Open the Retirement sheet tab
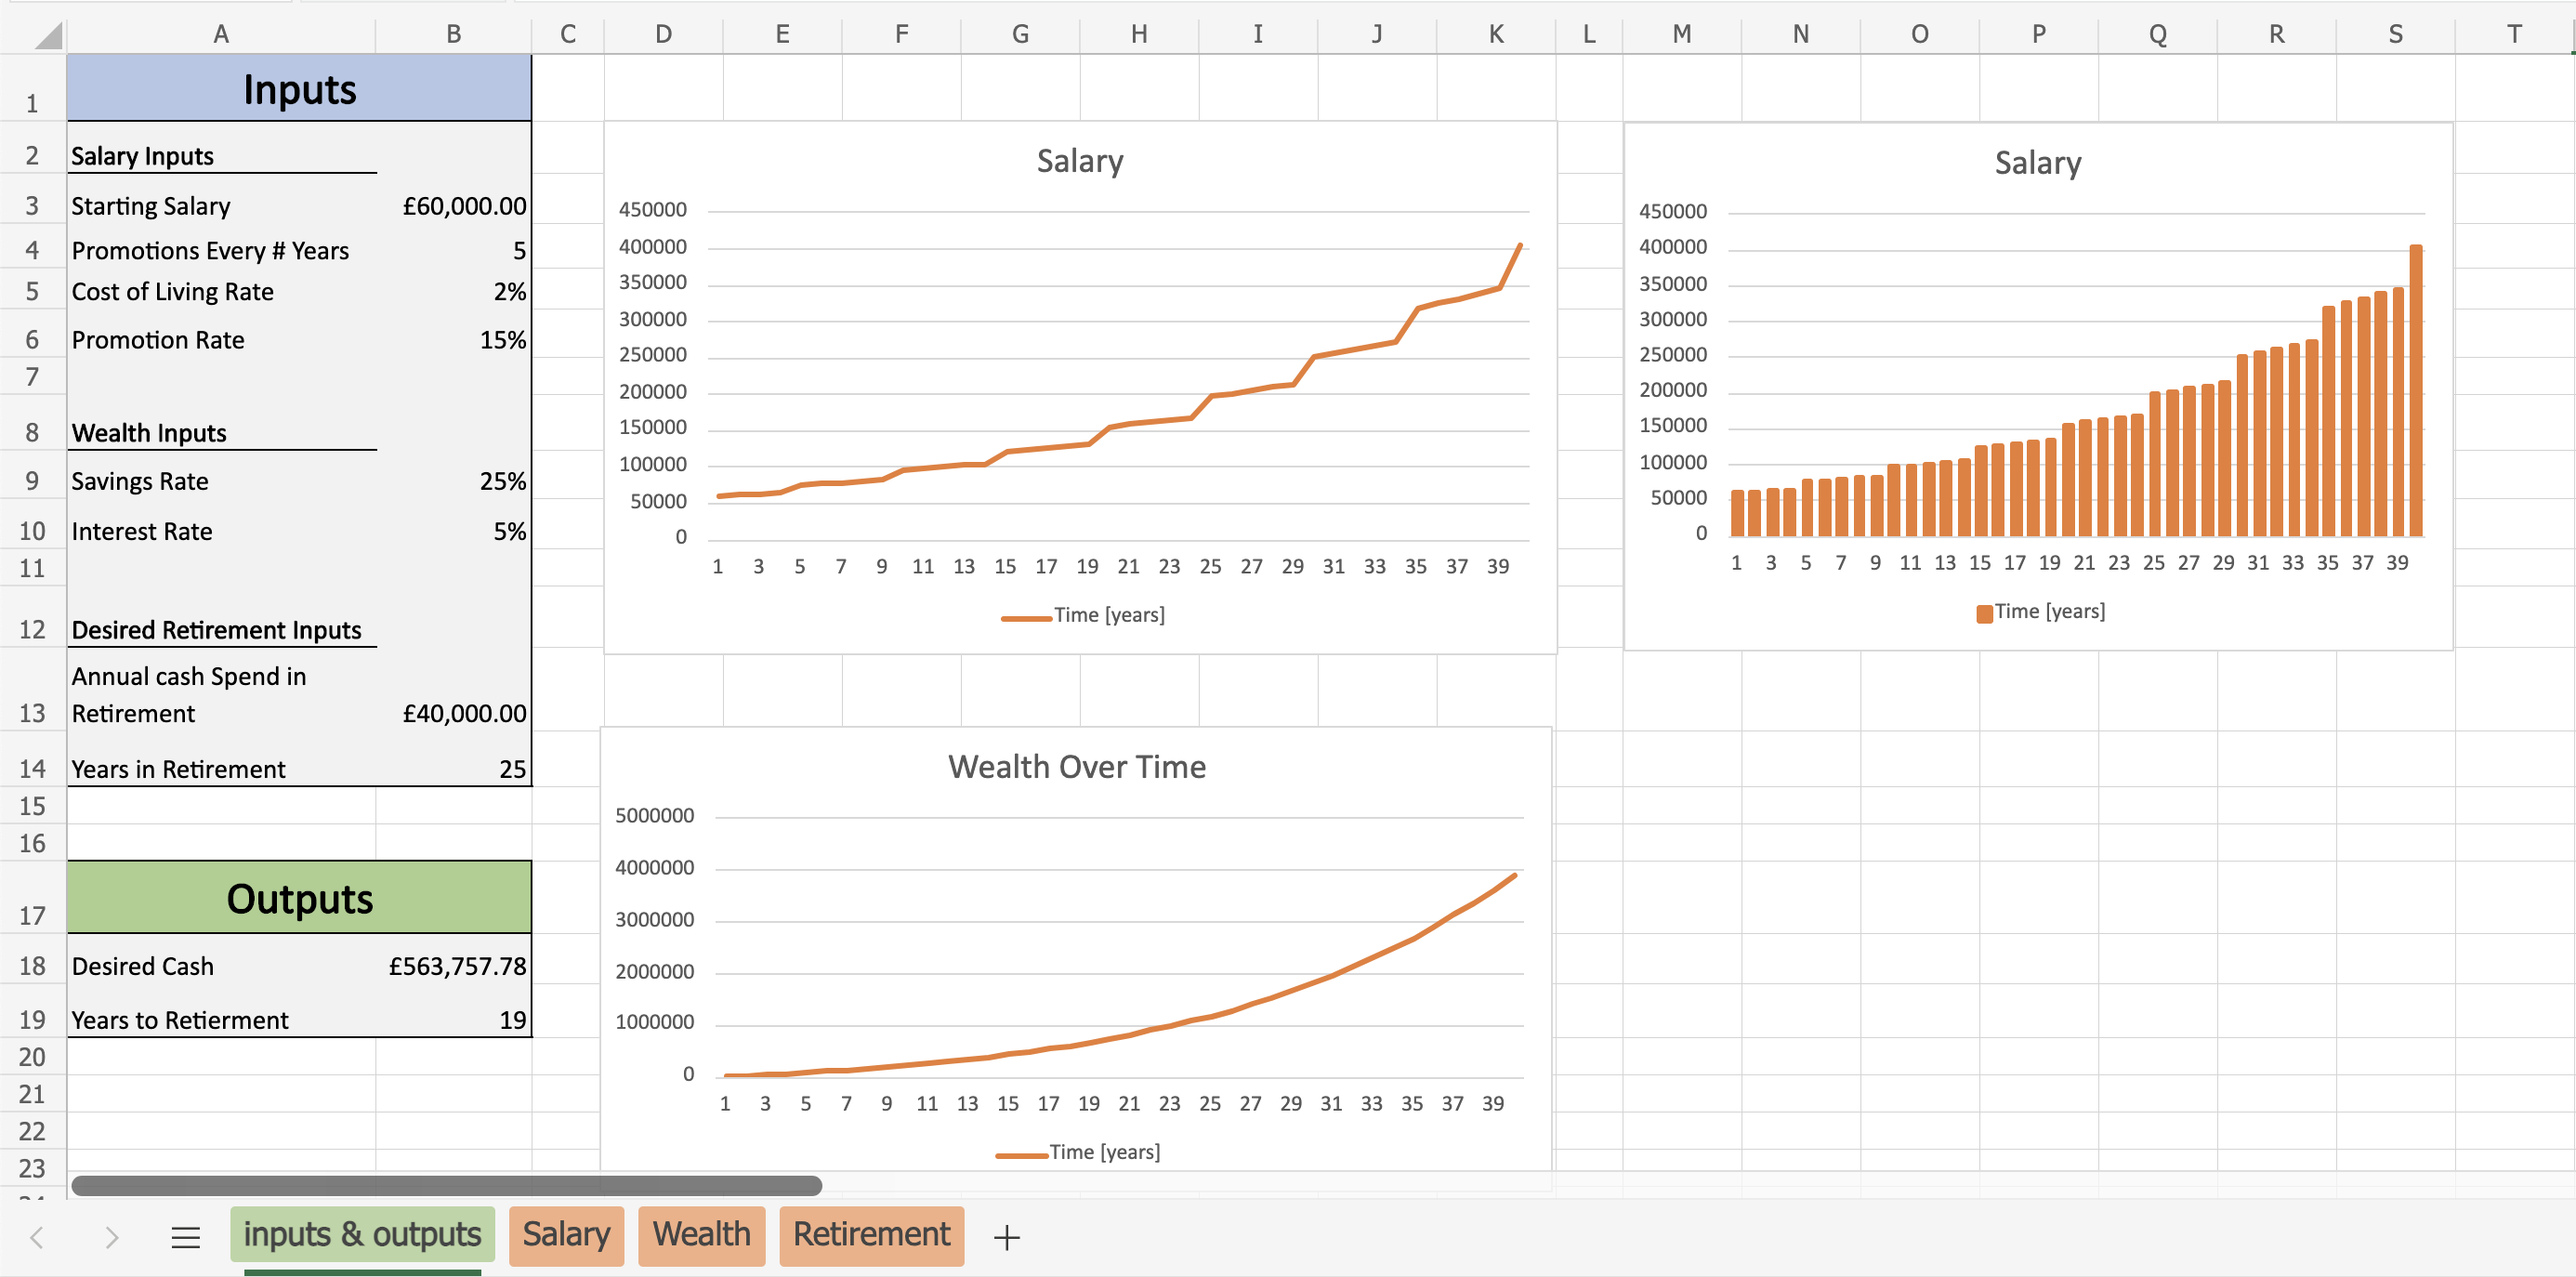Image resolution: width=2576 pixels, height=1277 pixels. point(869,1236)
